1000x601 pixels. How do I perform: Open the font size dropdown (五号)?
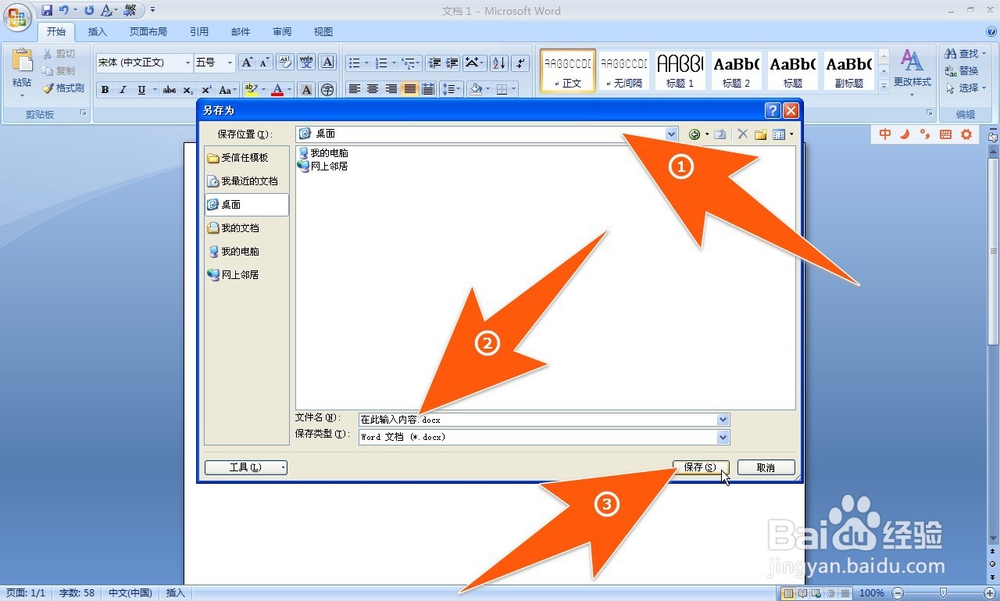(230, 63)
